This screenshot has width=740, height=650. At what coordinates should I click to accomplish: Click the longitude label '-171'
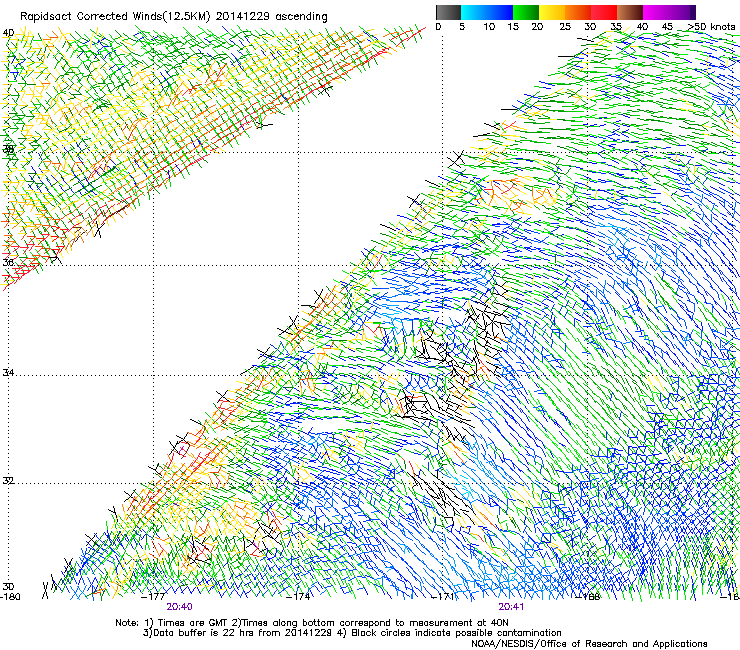click(x=444, y=596)
